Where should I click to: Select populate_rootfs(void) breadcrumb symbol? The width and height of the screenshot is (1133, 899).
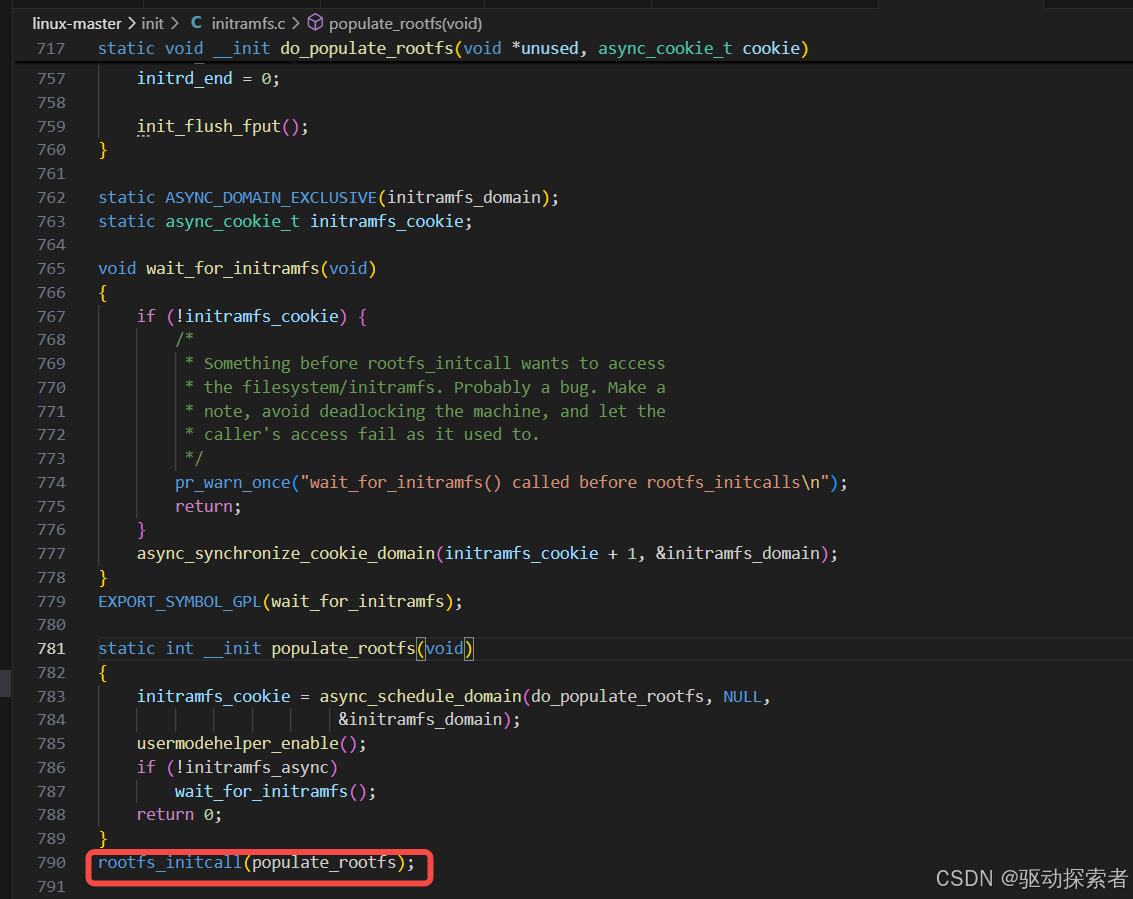[405, 23]
